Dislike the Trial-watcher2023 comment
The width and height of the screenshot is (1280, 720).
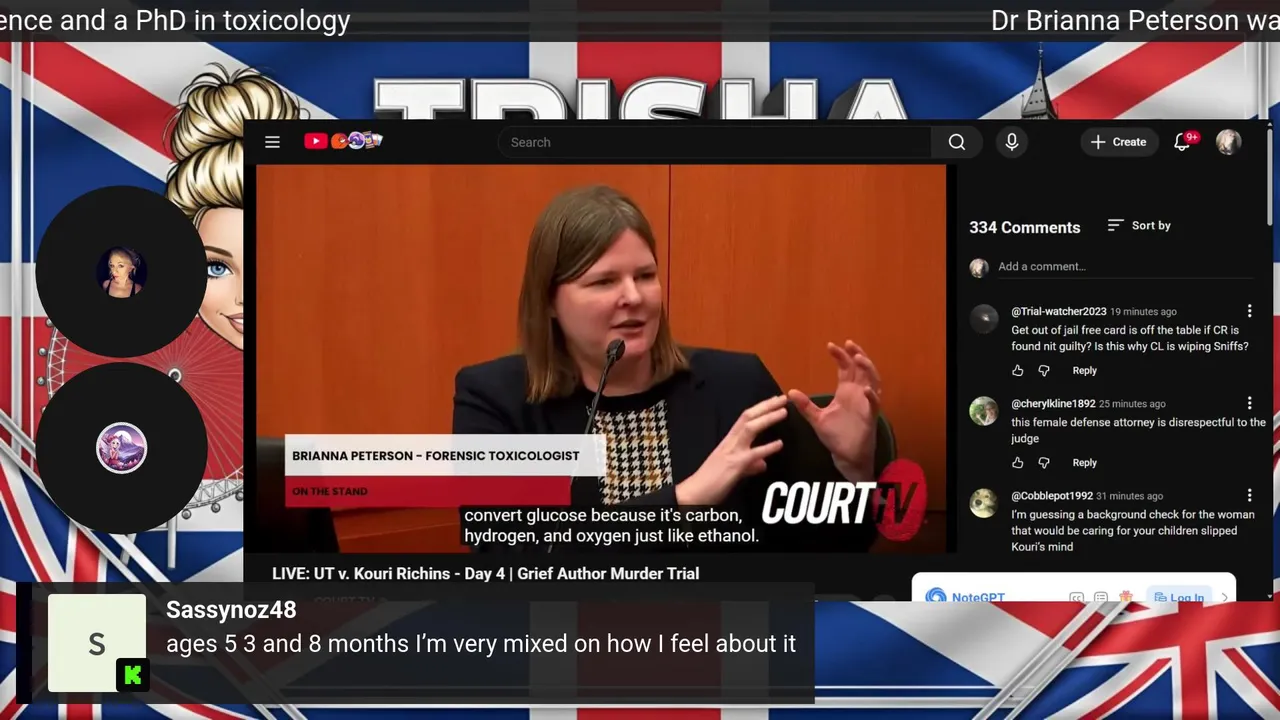[1044, 371]
